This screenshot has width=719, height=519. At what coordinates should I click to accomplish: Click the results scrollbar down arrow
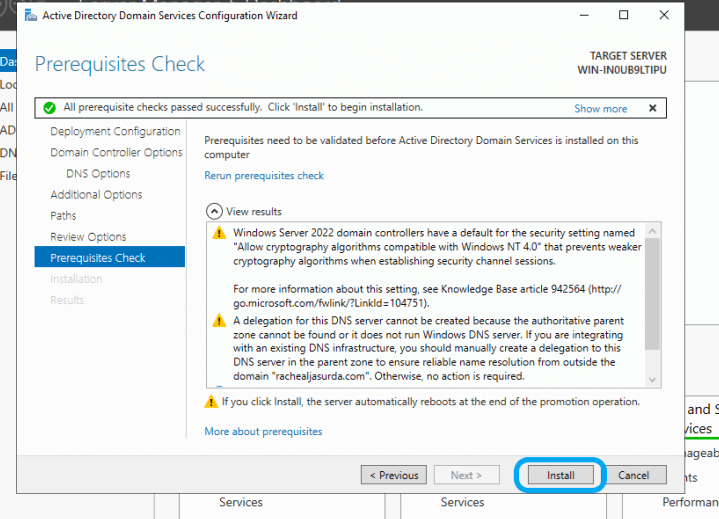652,380
